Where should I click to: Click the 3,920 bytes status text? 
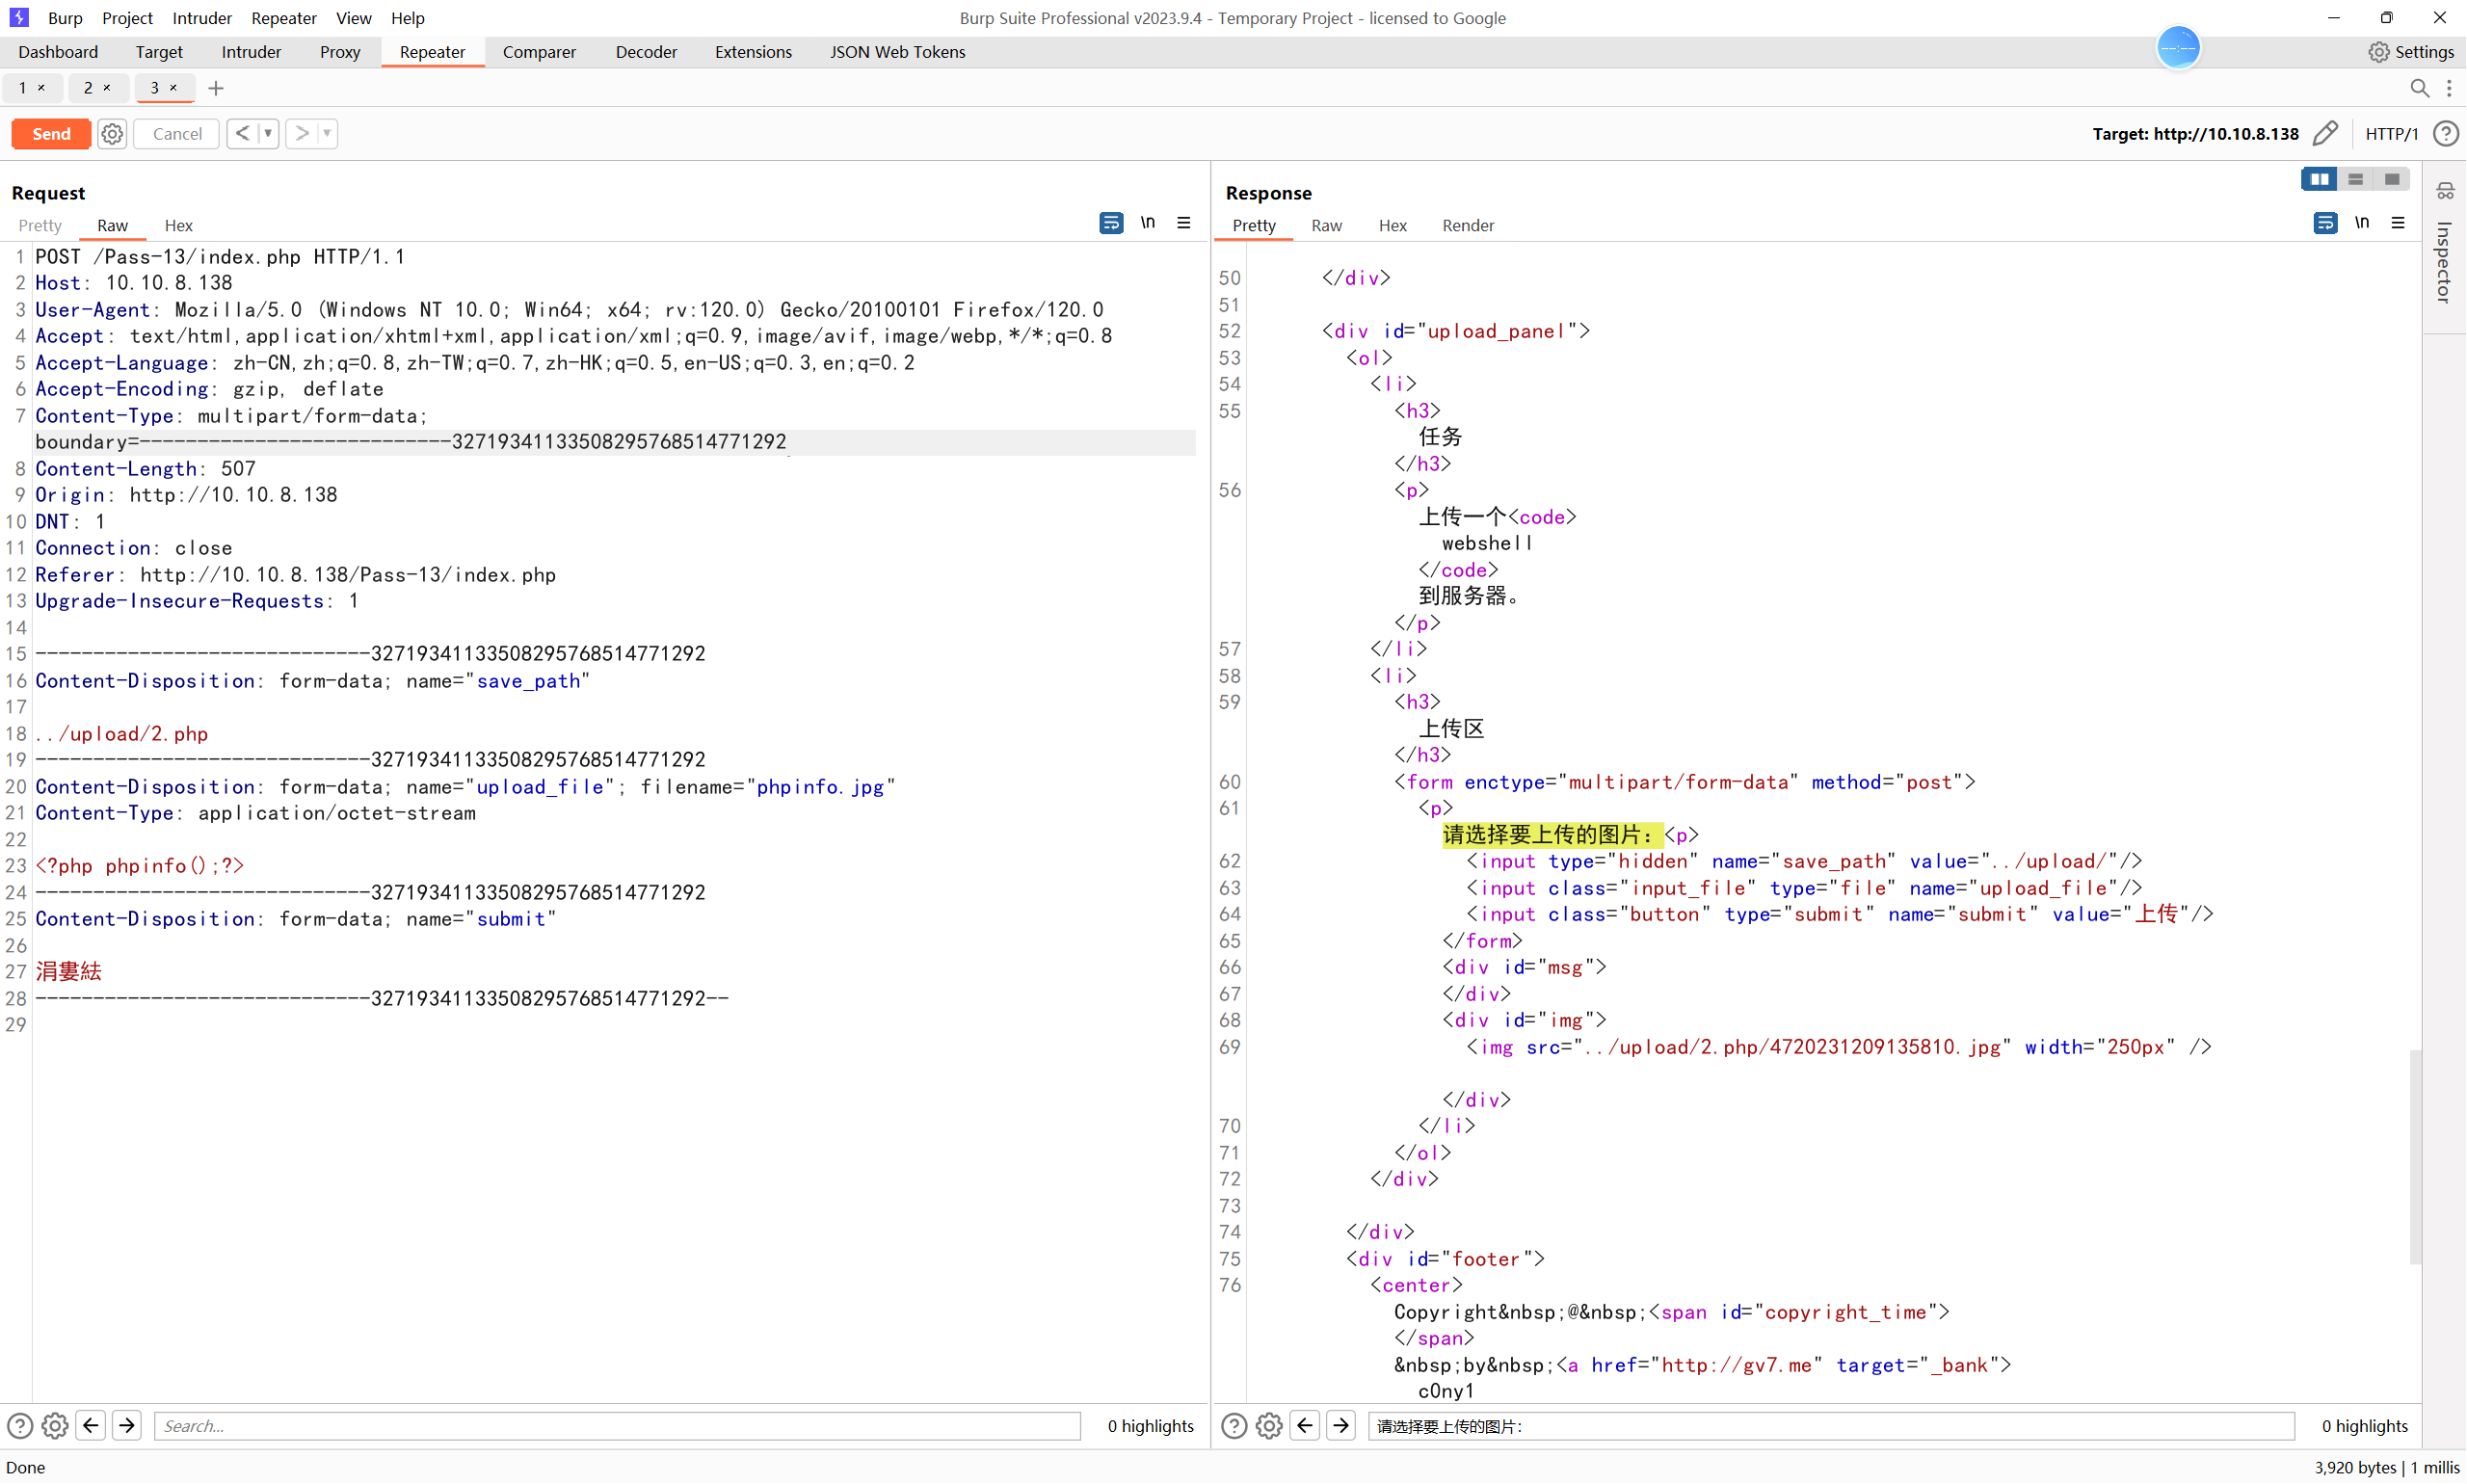tap(2355, 1468)
